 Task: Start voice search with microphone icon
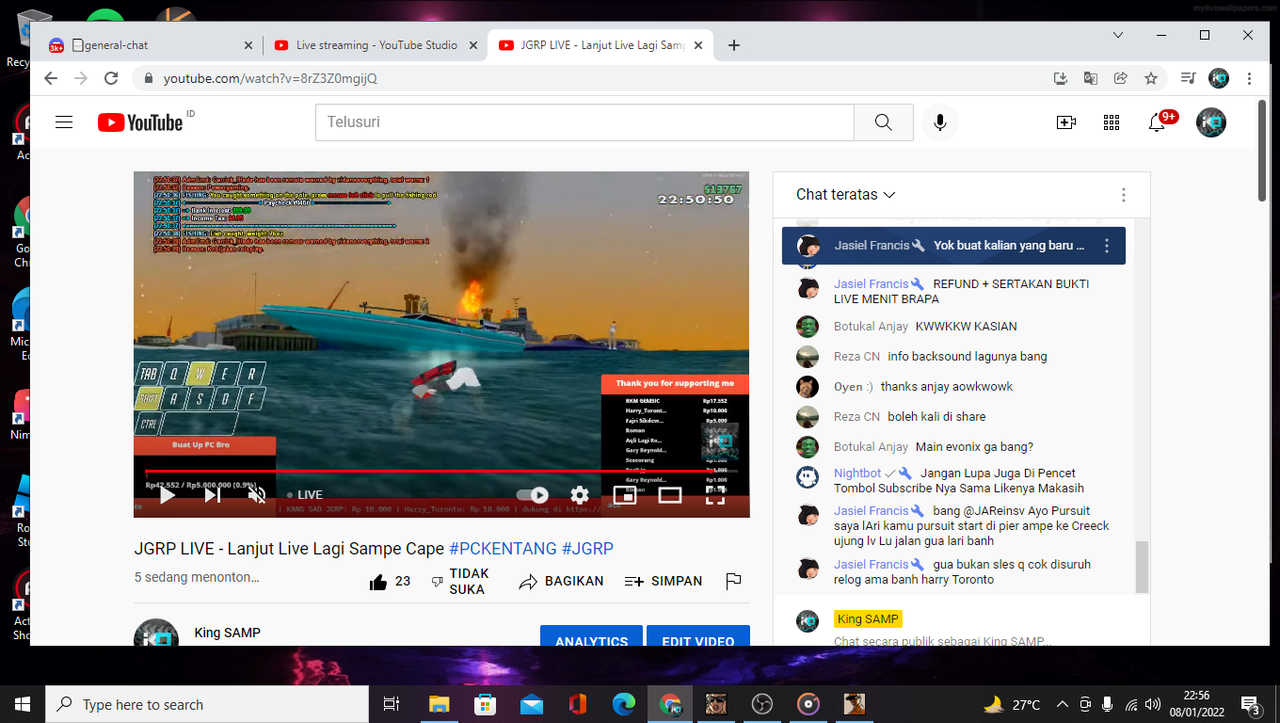940,122
